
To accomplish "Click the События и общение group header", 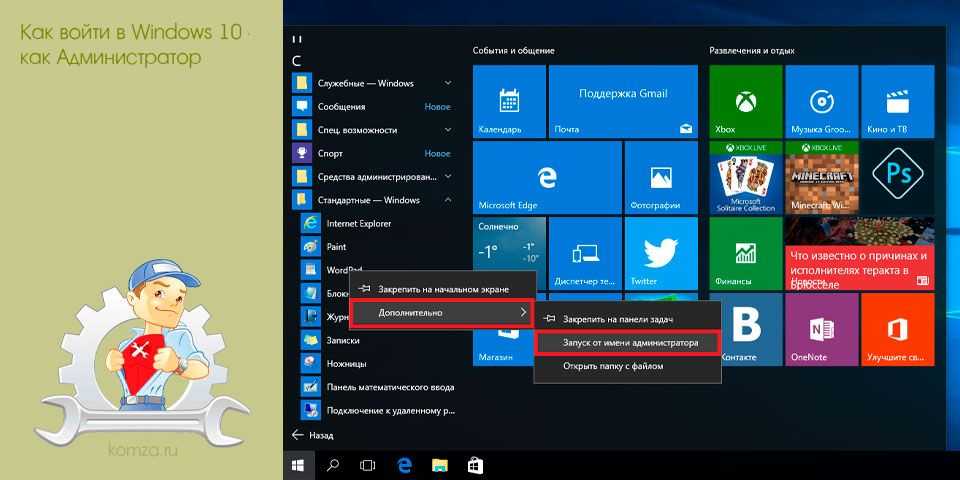I will 513,51.
